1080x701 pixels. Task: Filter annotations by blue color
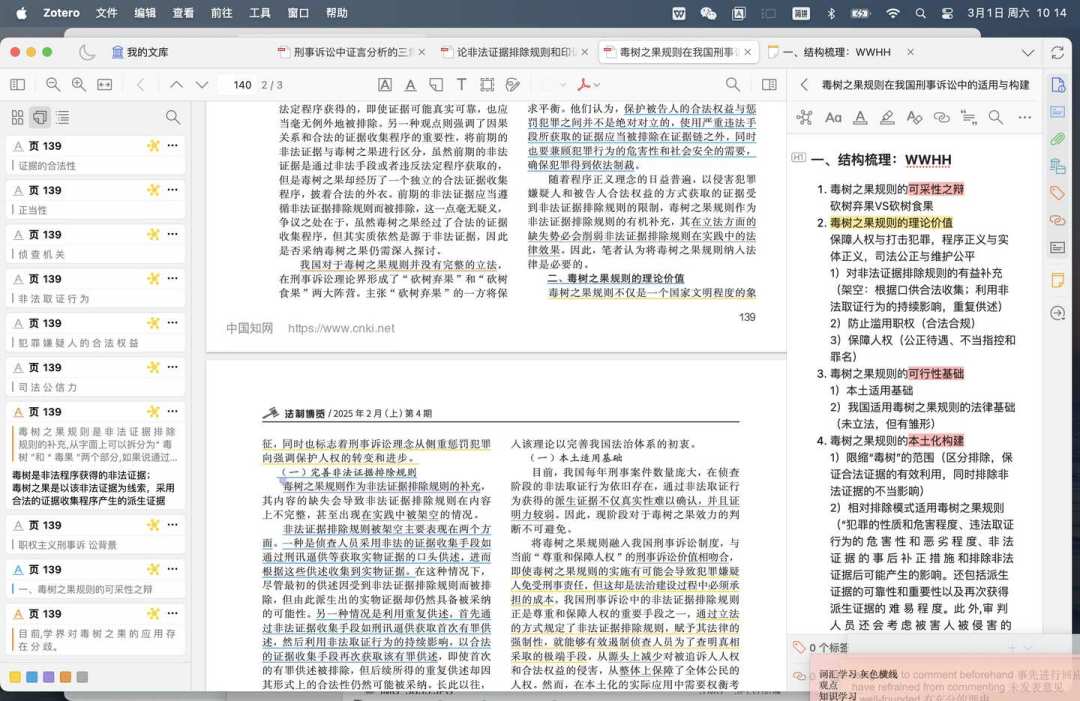(x=32, y=677)
